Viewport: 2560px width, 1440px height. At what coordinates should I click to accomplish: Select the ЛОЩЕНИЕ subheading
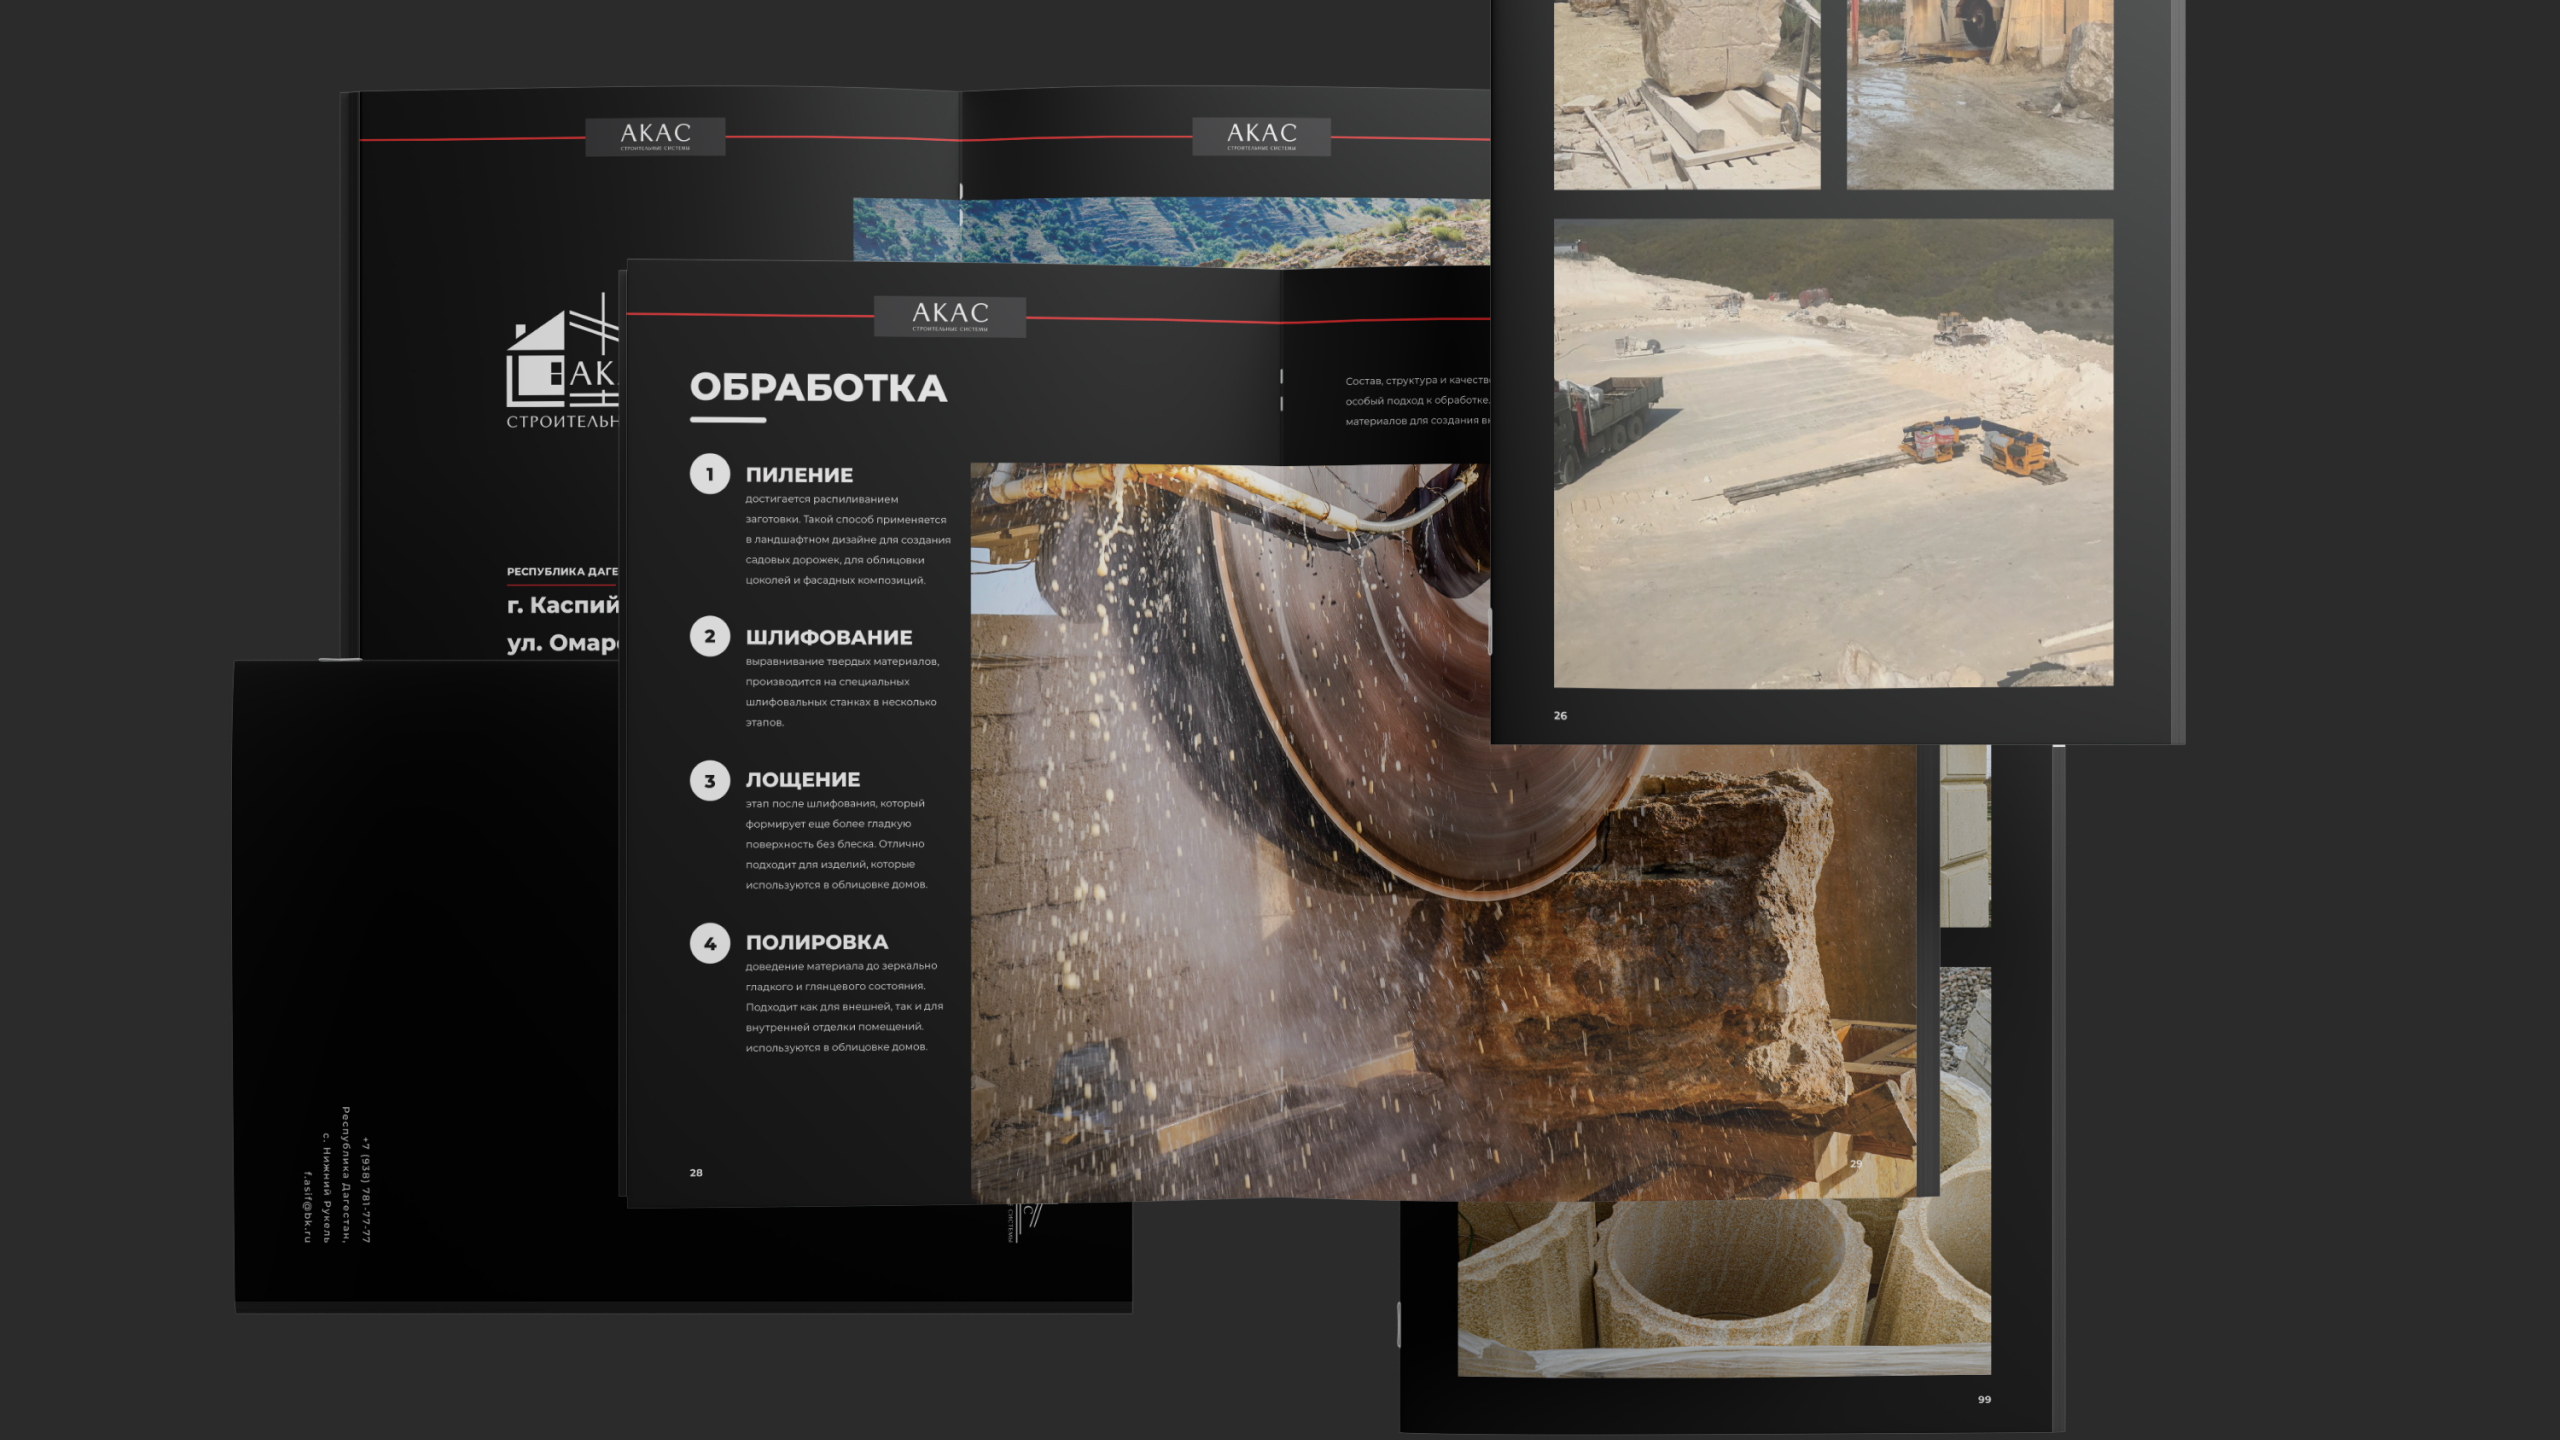pos(802,779)
